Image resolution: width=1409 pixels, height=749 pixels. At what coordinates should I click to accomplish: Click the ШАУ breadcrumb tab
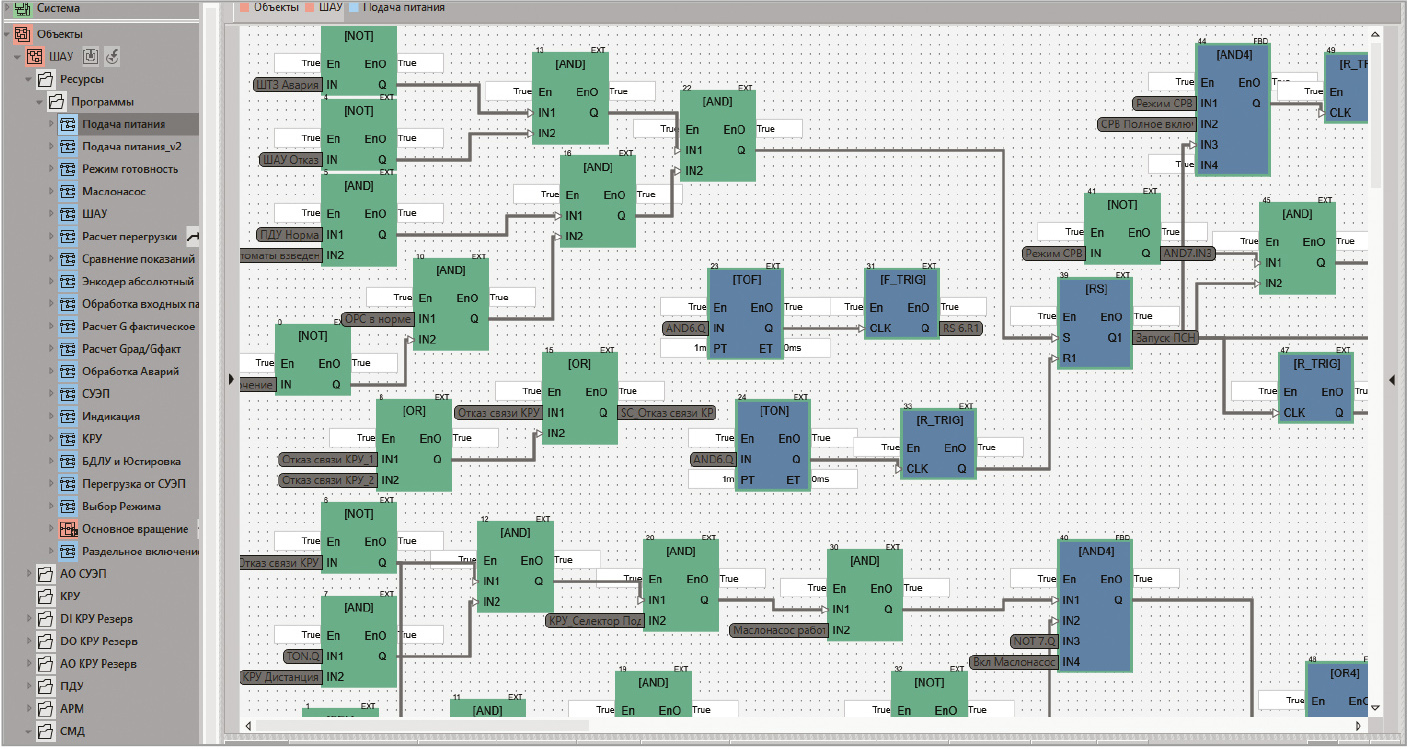click(324, 7)
